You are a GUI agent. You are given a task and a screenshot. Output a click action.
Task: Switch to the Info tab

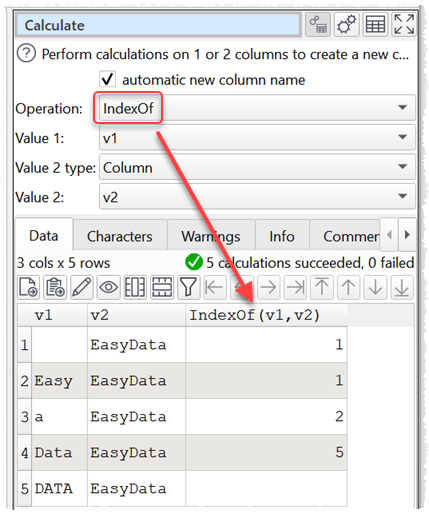click(x=282, y=236)
